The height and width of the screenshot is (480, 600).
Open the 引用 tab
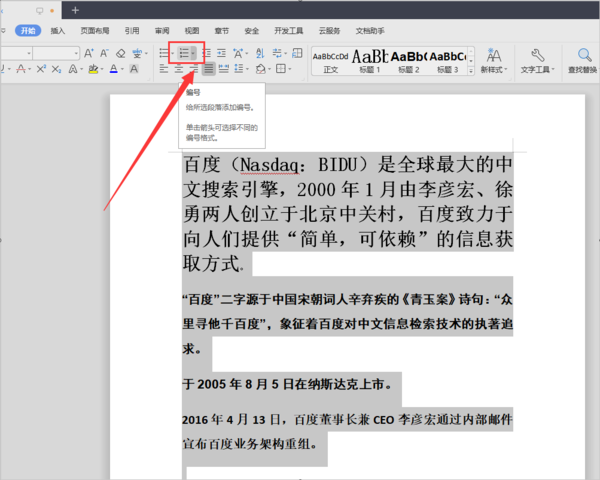coord(132,31)
